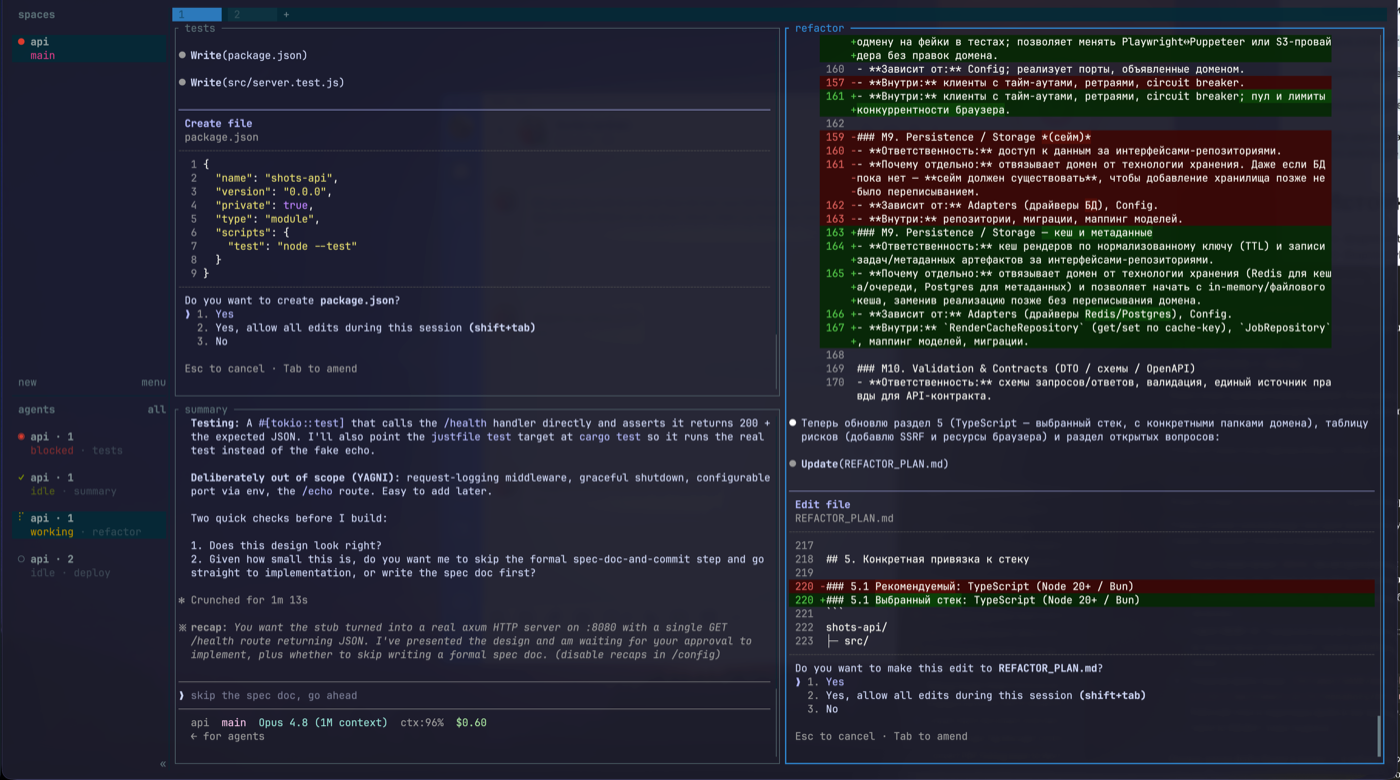Click the removed line '5.1 Рекомендуемый: TypeScript'
This screenshot has width=1400, height=780.
(x=1084, y=587)
